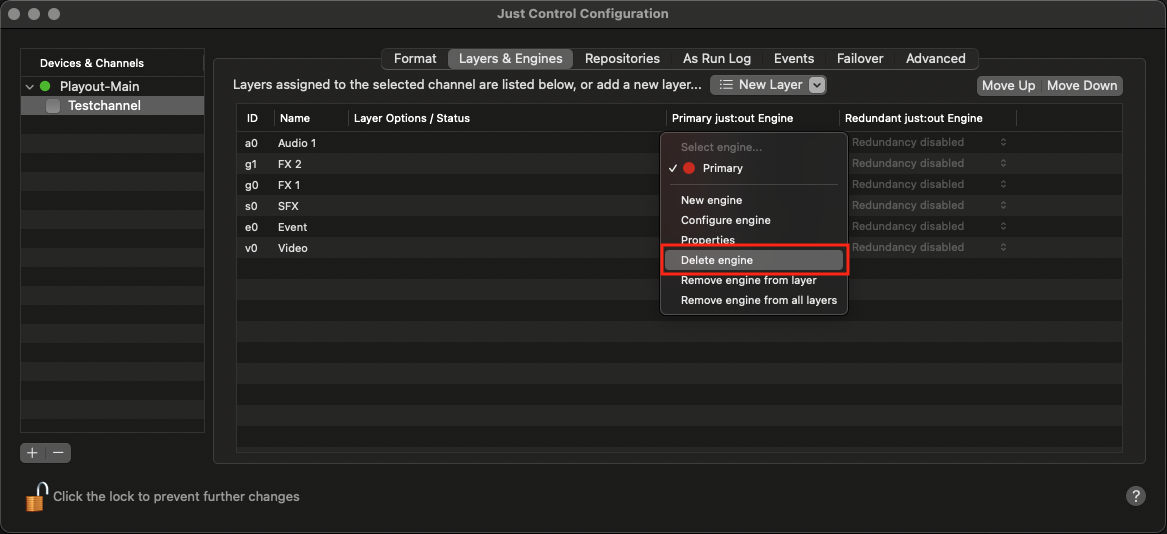Click the g0 layer ID cell
The image size is (1167, 534).
coord(251,185)
